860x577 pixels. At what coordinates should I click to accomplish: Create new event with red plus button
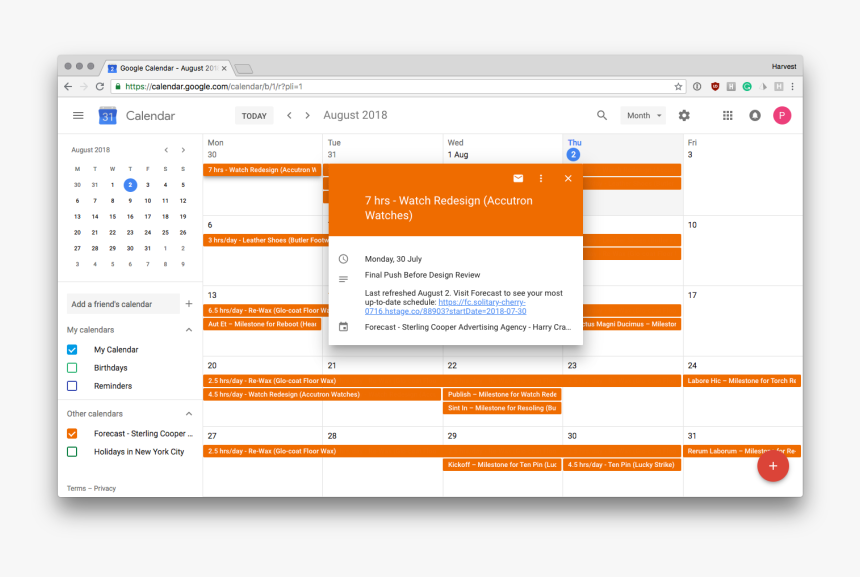[x=773, y=466]
